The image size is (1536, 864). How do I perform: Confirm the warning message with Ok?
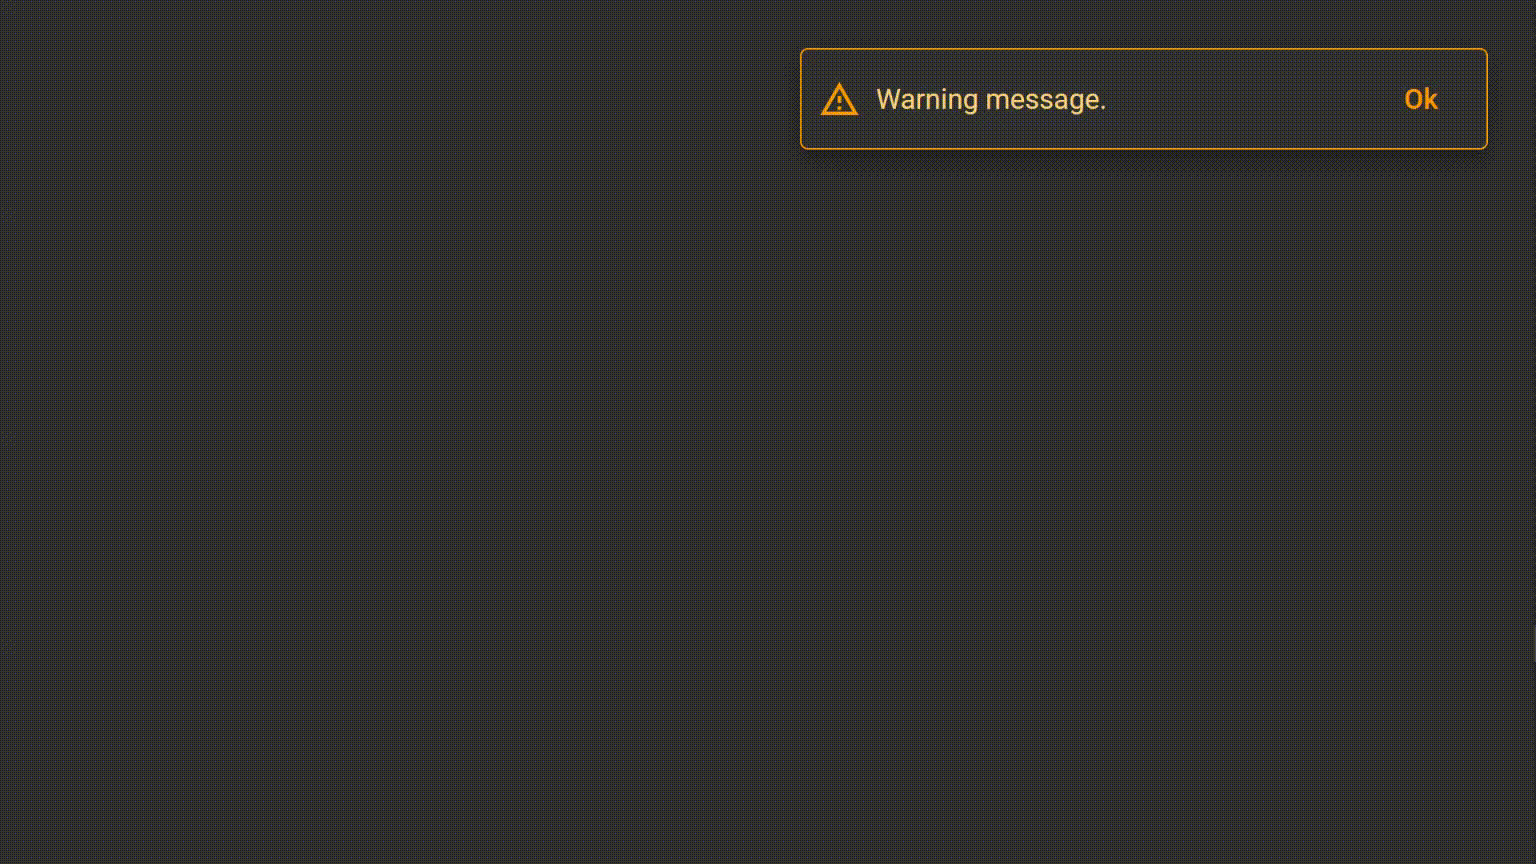click(1421, 99)
